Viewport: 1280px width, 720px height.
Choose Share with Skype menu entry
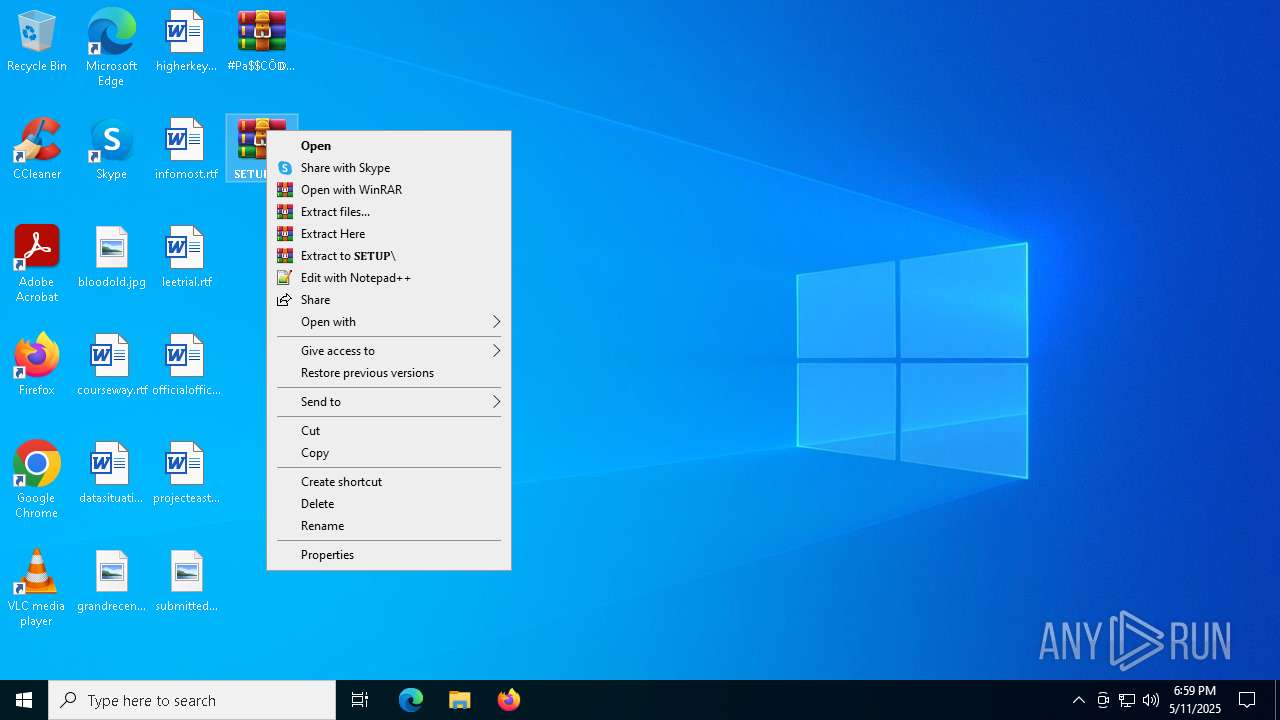tap(389, 168)
